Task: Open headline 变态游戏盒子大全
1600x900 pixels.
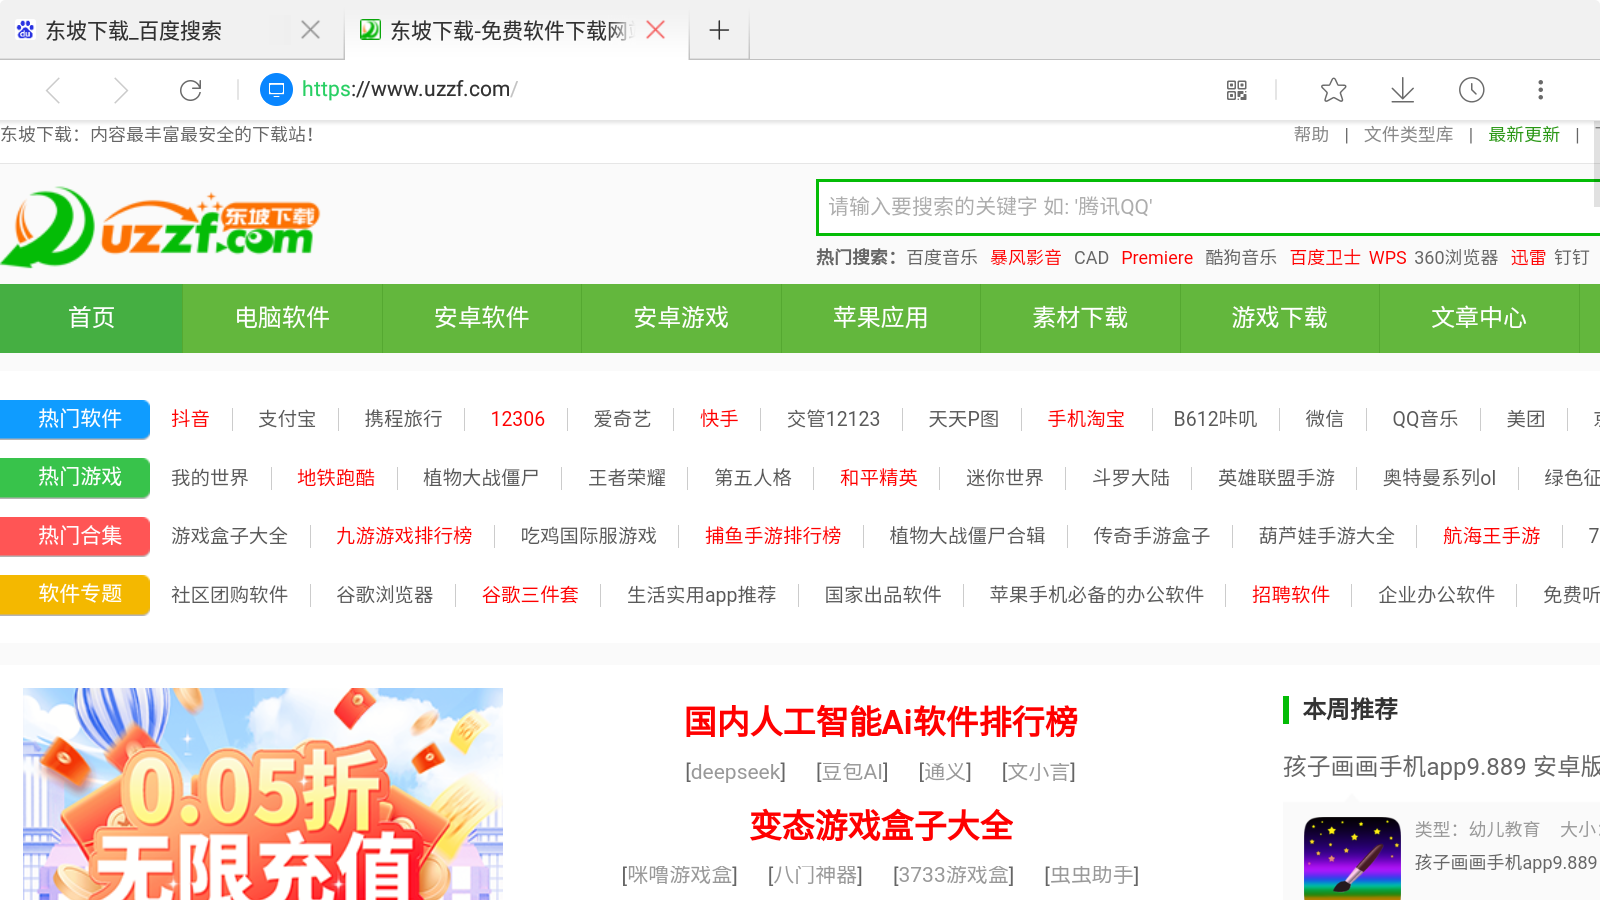Action: click(881, 826)
